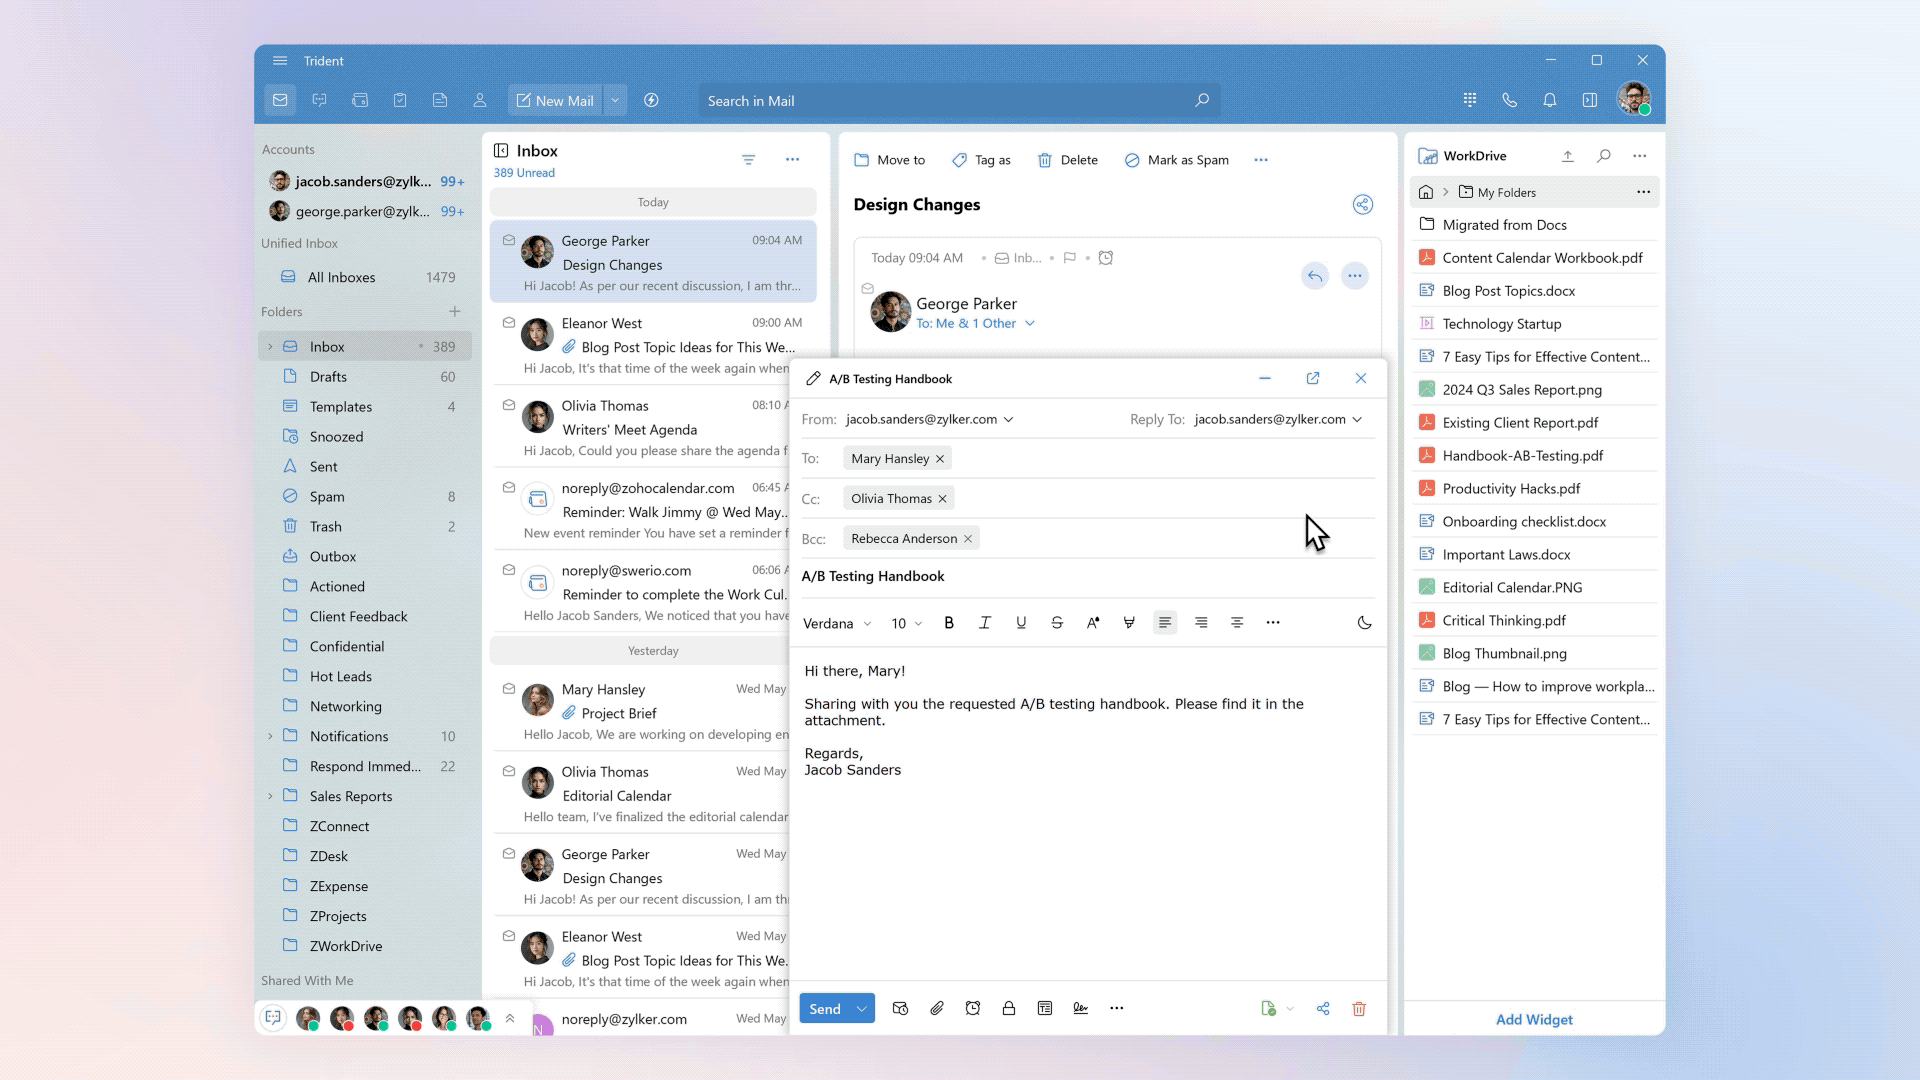Open the upload icon in WorkDrive panel
This screenshot has width=1920, height=1080.
pyautogui.click(x=1567, y=156)
